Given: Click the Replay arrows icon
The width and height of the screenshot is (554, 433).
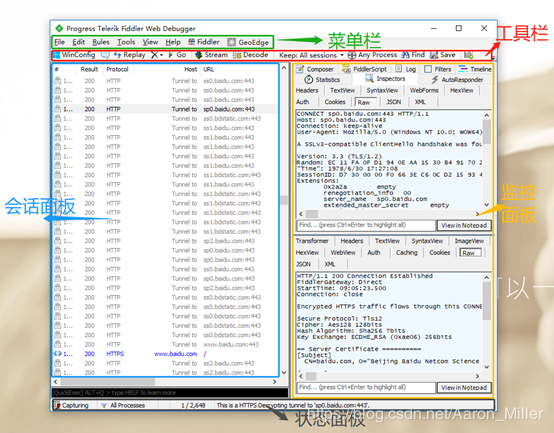Looking at the screenshot, I should point(117,55).
